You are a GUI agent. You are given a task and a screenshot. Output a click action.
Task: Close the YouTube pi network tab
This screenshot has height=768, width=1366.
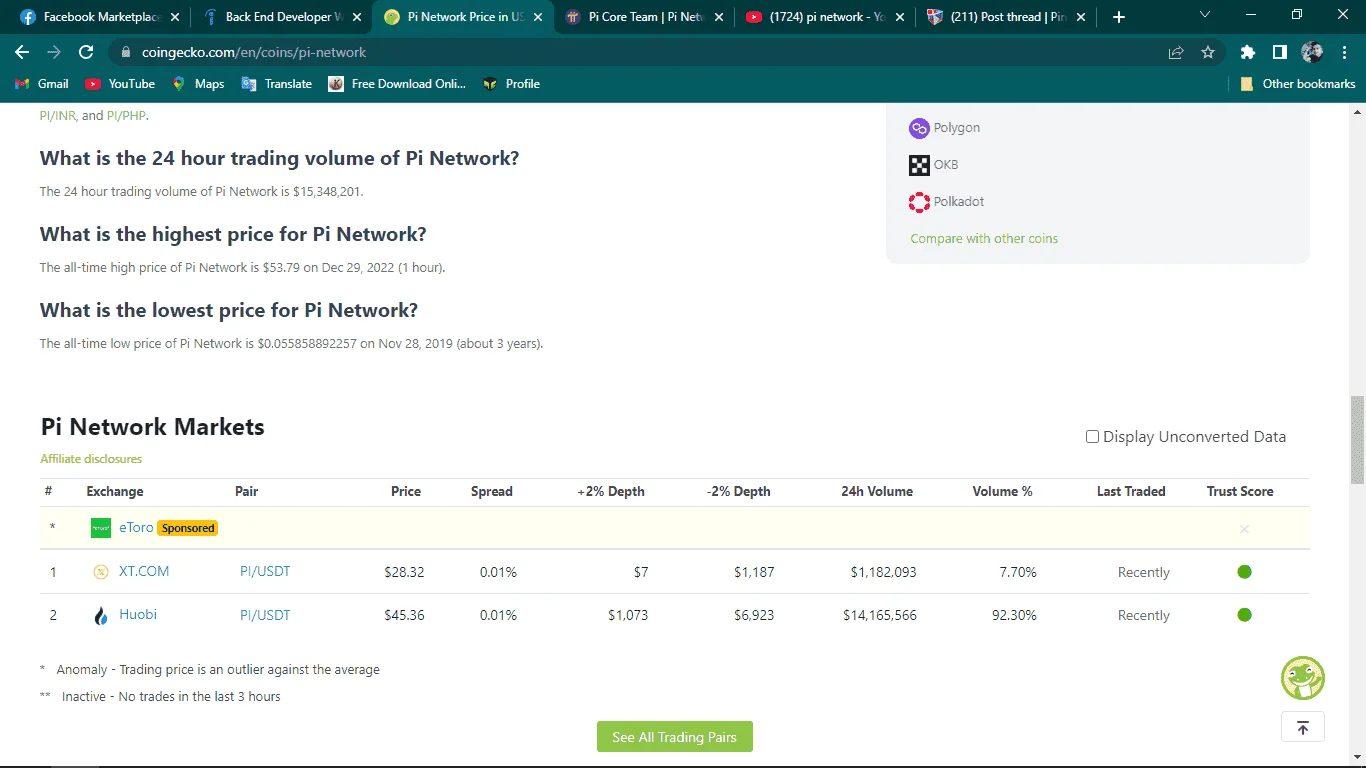pos(900,17)
